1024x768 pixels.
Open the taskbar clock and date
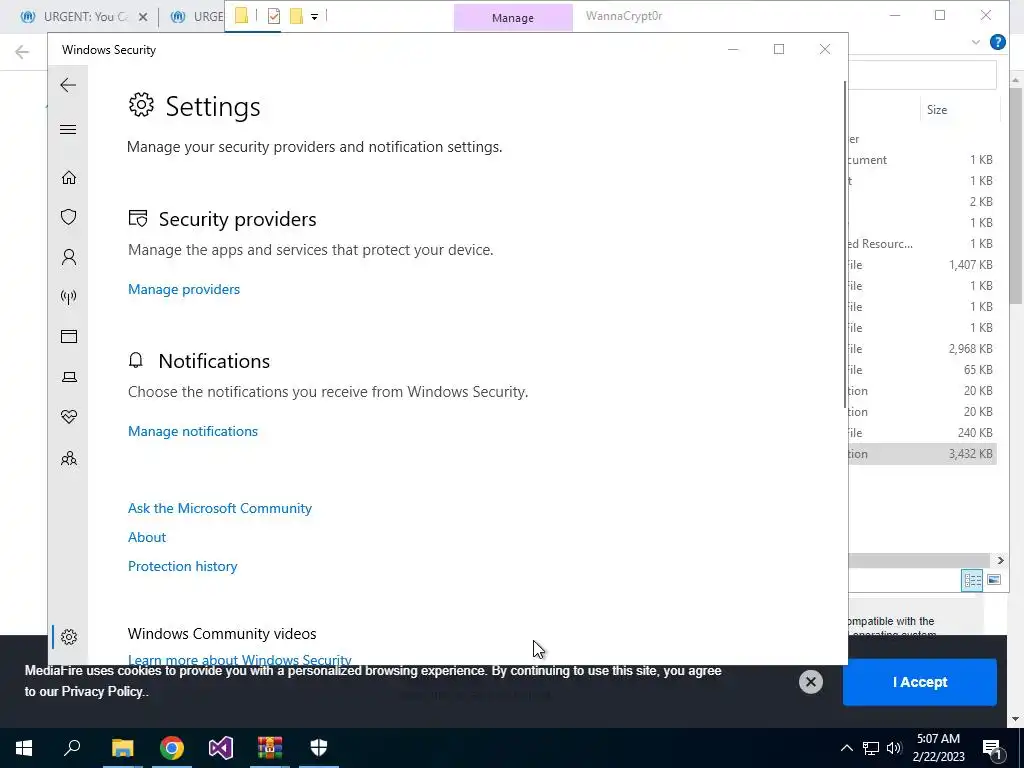(x=938, y=748)
